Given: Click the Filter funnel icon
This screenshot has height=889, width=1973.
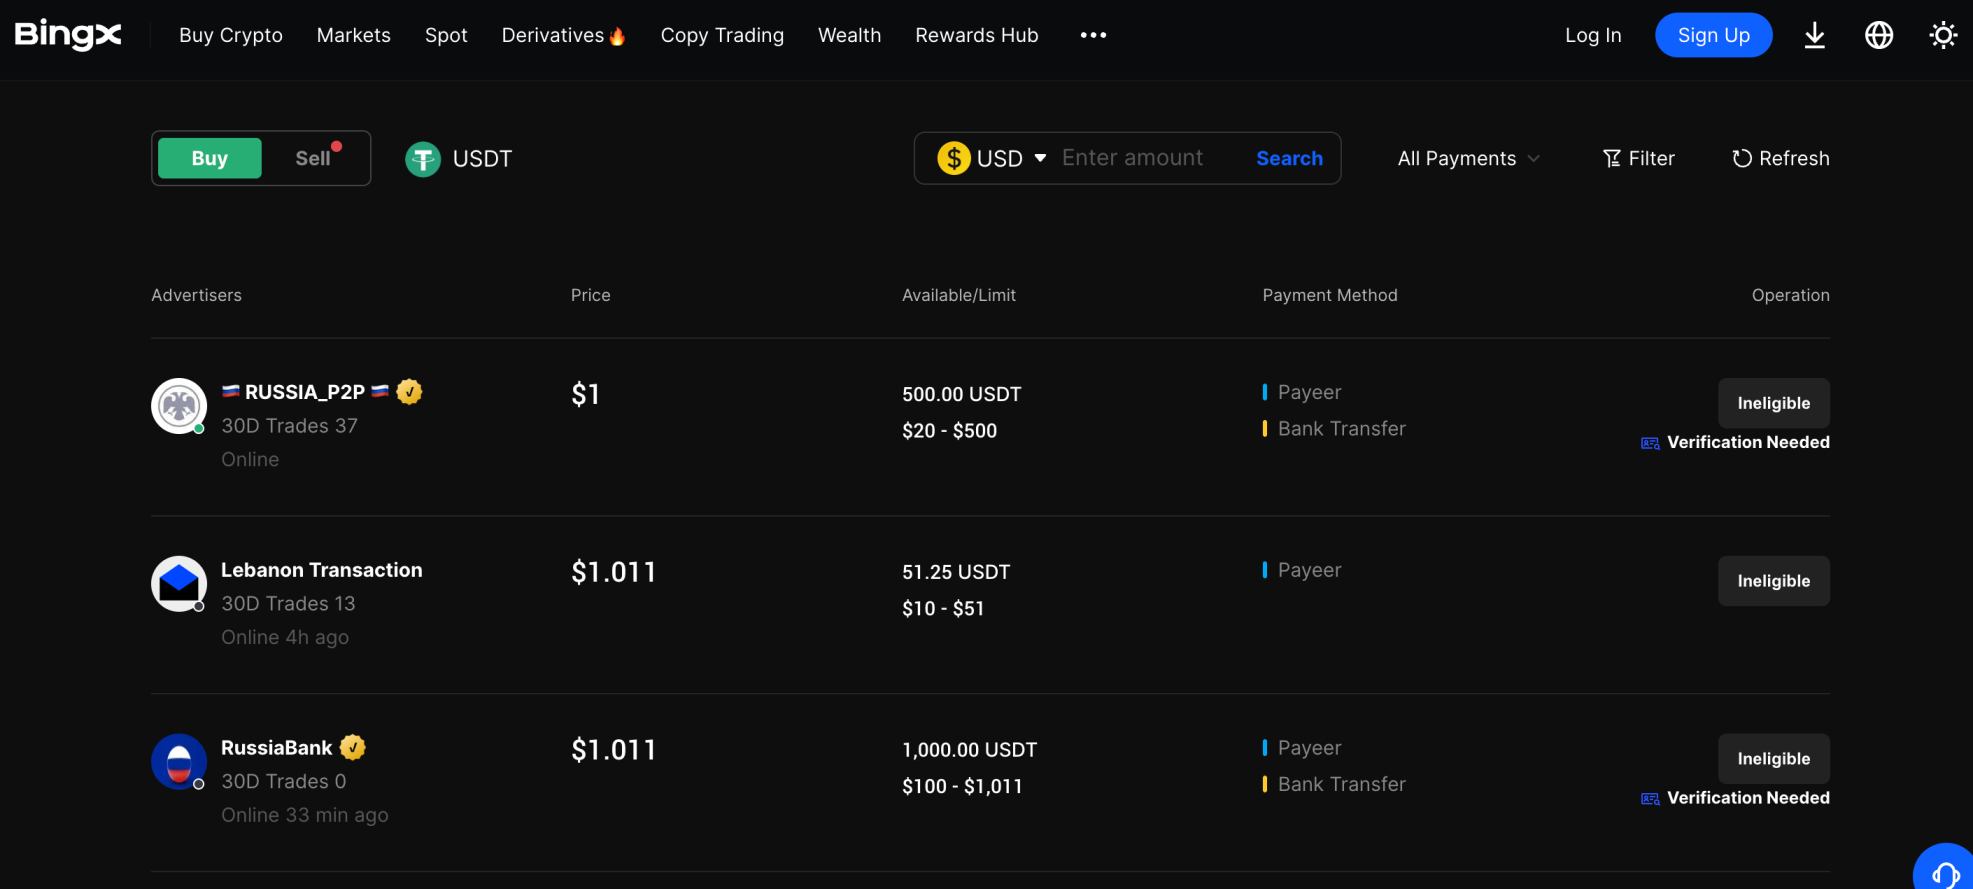Looking at the screenshot, I should [1611, 158].
